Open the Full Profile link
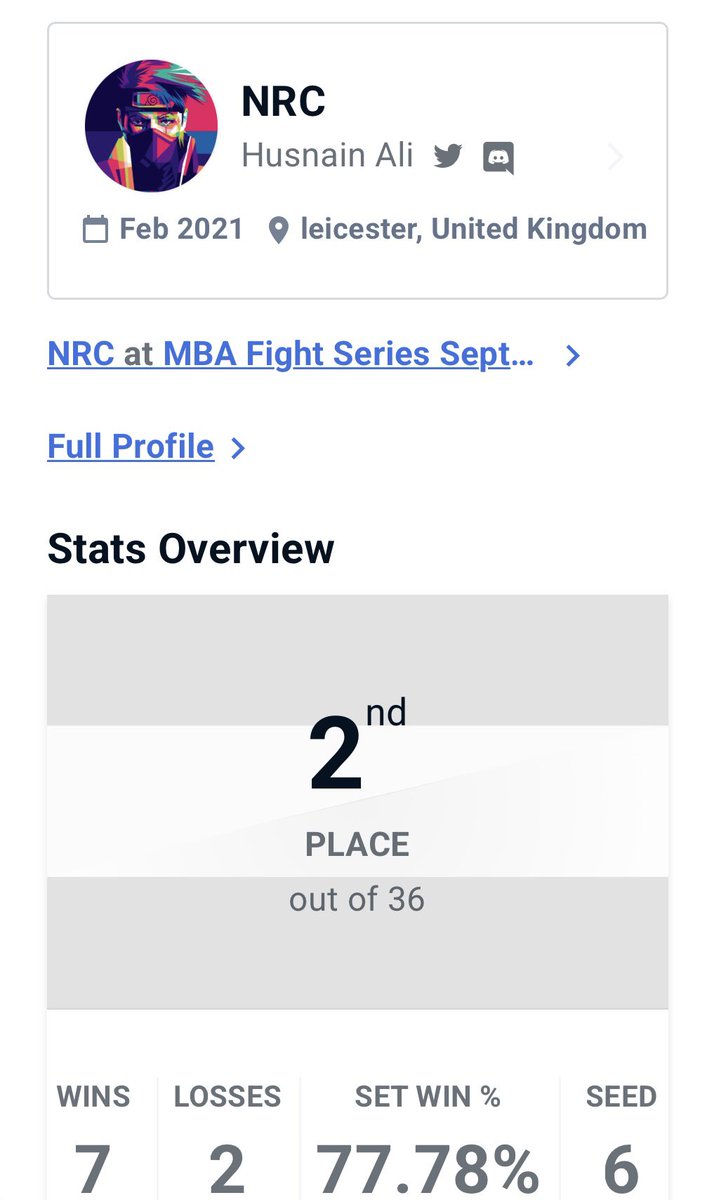 [131, 446]
